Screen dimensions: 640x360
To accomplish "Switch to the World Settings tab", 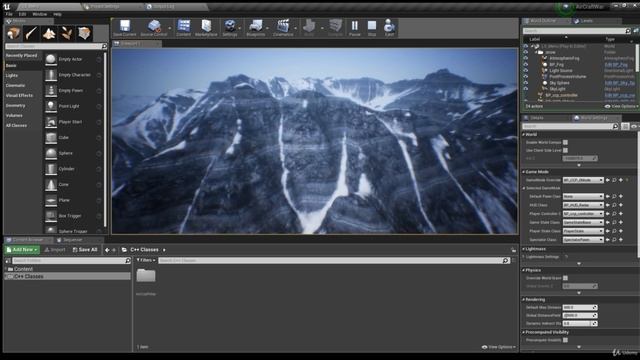I will [595, 118].
